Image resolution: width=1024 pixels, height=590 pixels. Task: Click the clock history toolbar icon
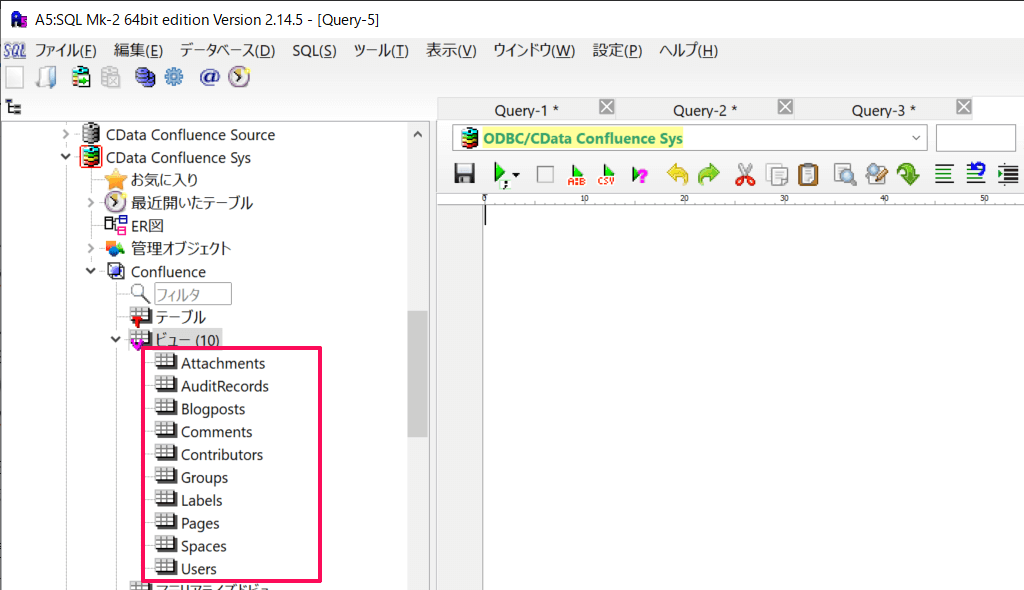pos(239,77)
